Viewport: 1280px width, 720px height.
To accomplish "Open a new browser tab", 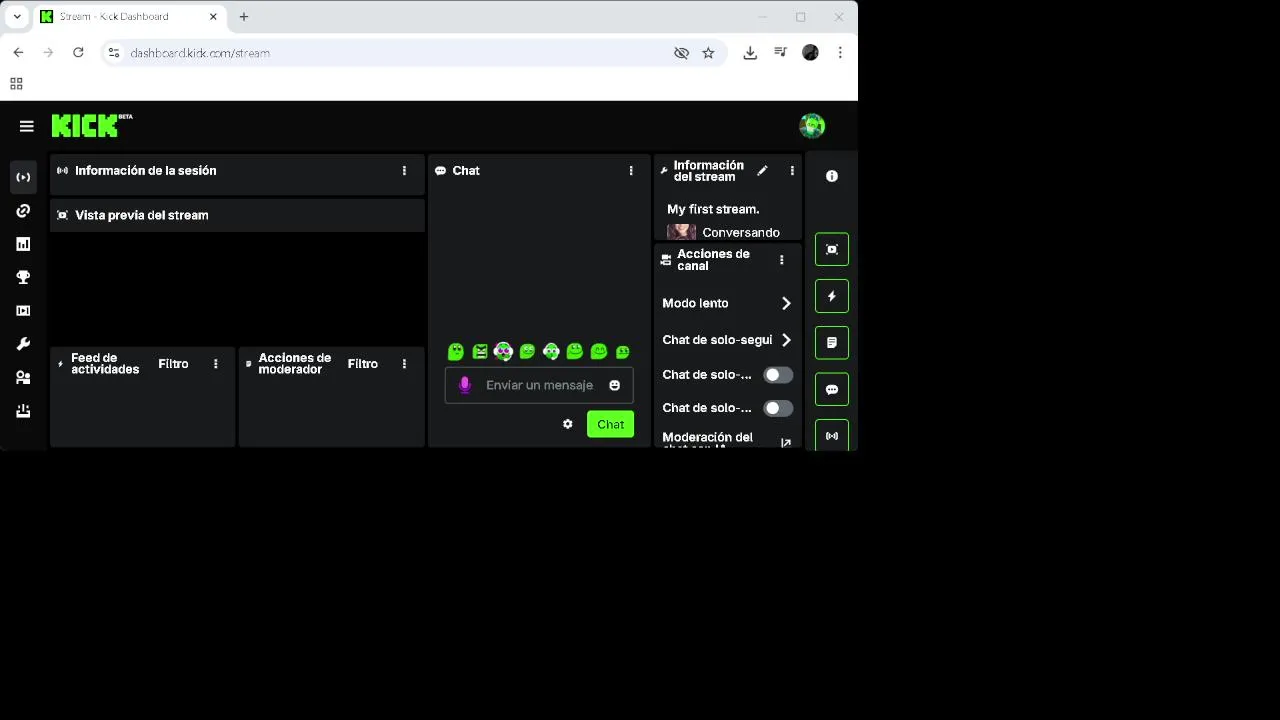I will point(244,16).
